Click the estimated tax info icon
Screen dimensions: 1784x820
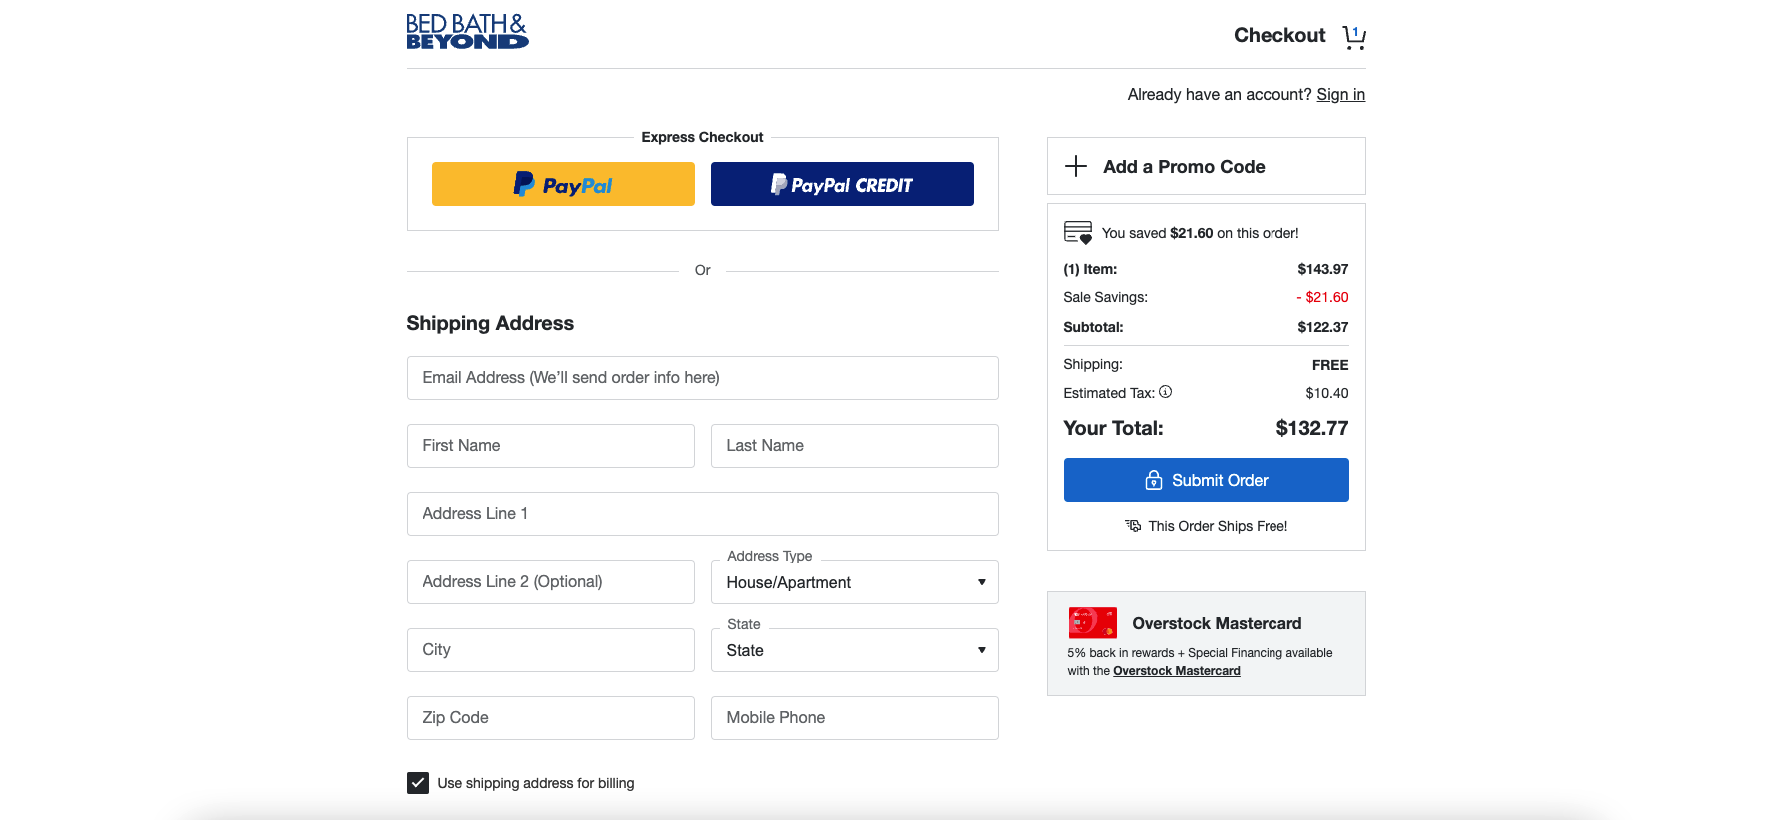(1166, 392)
